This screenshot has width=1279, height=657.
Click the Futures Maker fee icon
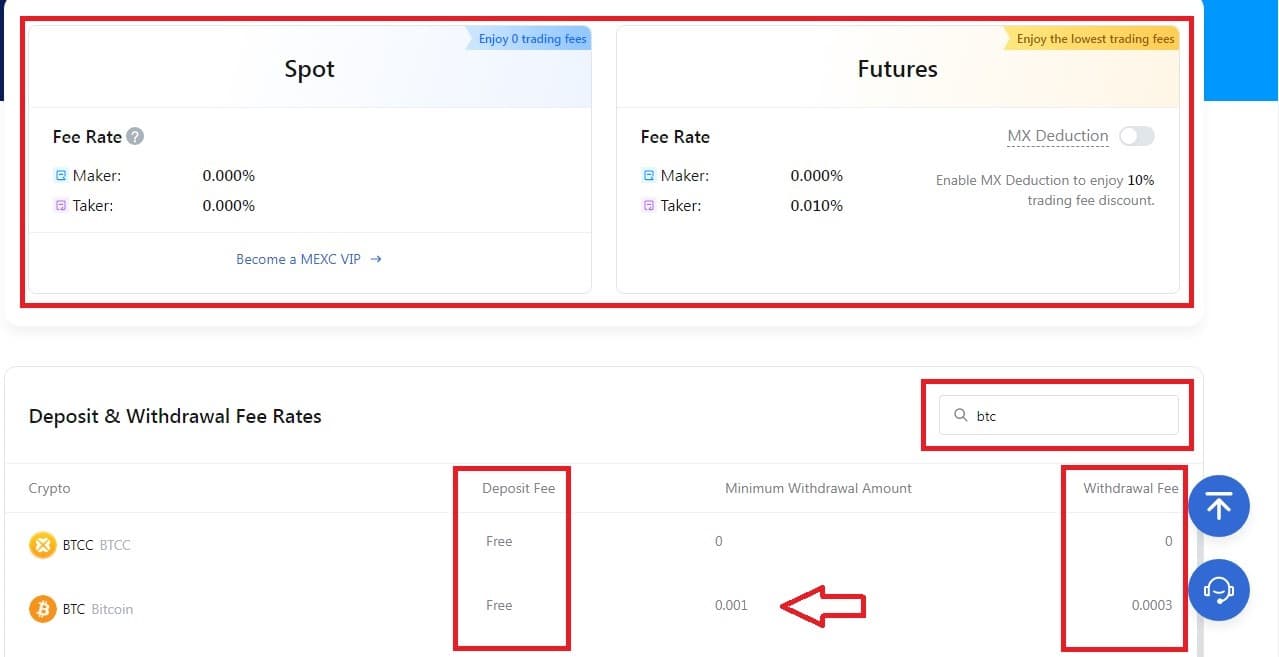[648, 176]
